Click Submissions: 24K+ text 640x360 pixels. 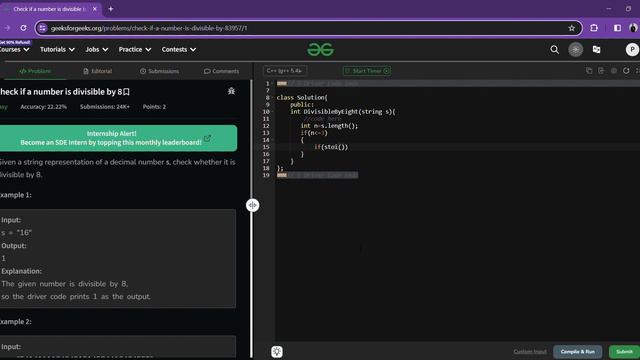coord(105,107)
